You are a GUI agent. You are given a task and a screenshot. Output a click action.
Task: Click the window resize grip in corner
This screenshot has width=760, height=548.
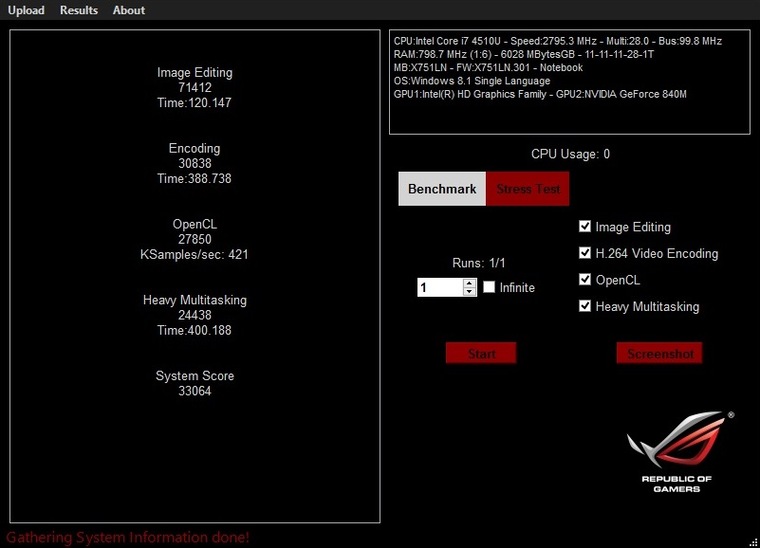[x=753, y=541]
